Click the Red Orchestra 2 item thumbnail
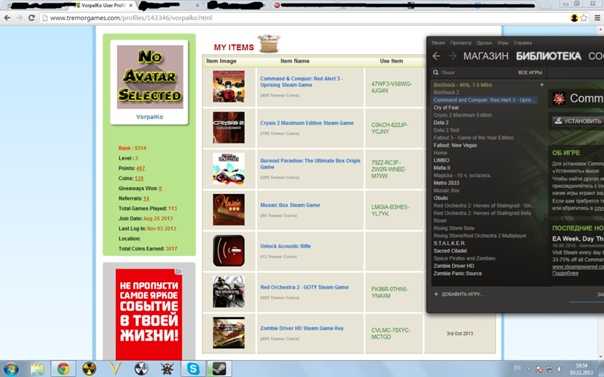The width and height of the screenshot is (604, 377). click(x=229, y=292)
